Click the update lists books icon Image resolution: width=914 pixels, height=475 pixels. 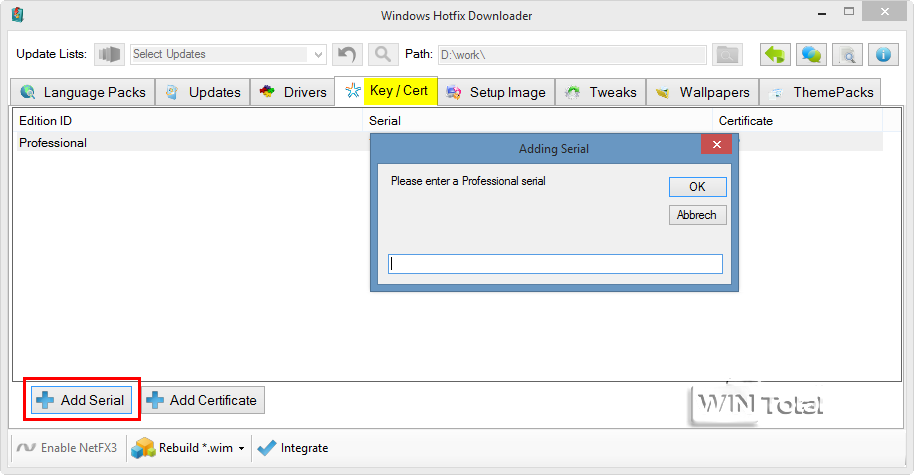110,54
